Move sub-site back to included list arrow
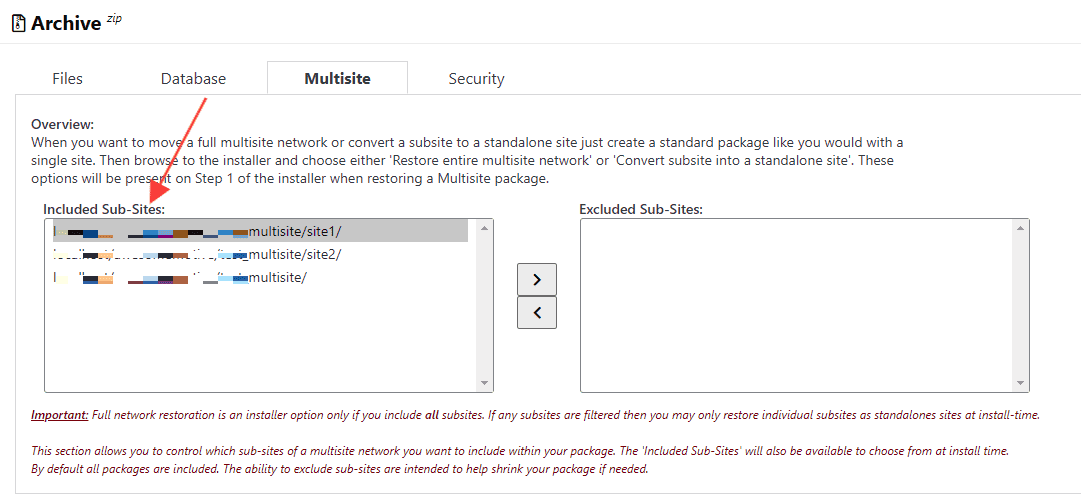The image size is (1081, 503). pos(536,313)
